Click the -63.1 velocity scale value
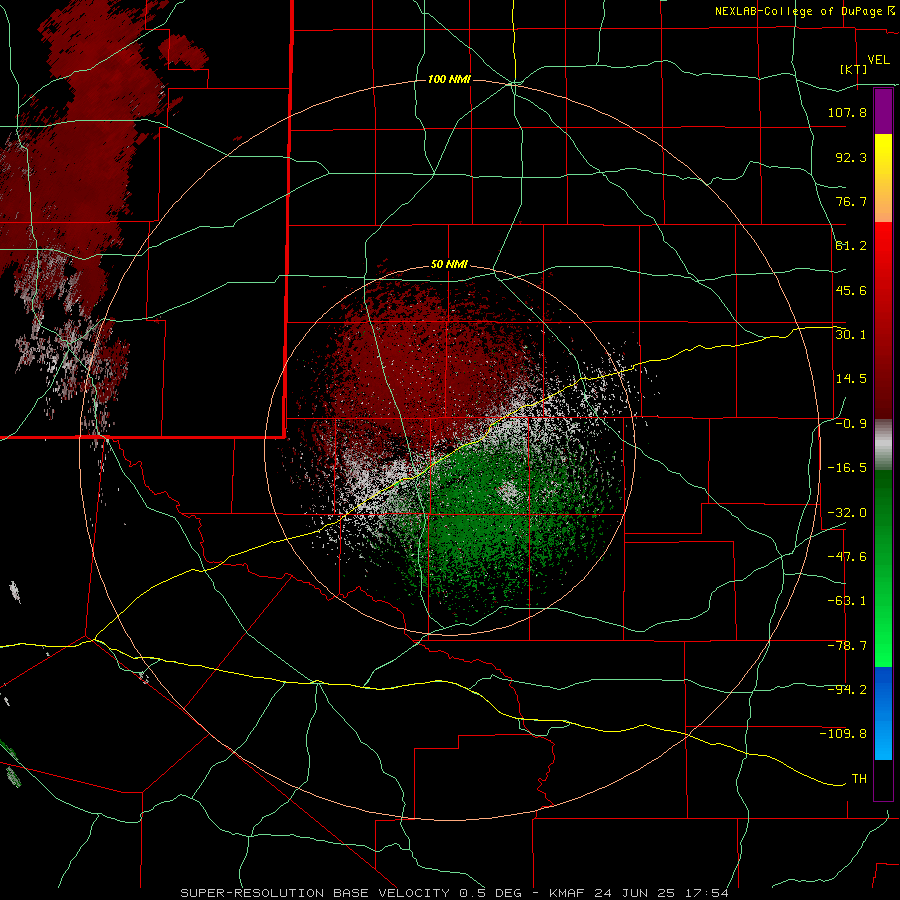Viewport: 900px width, 900px height. (x=847, y=601)
